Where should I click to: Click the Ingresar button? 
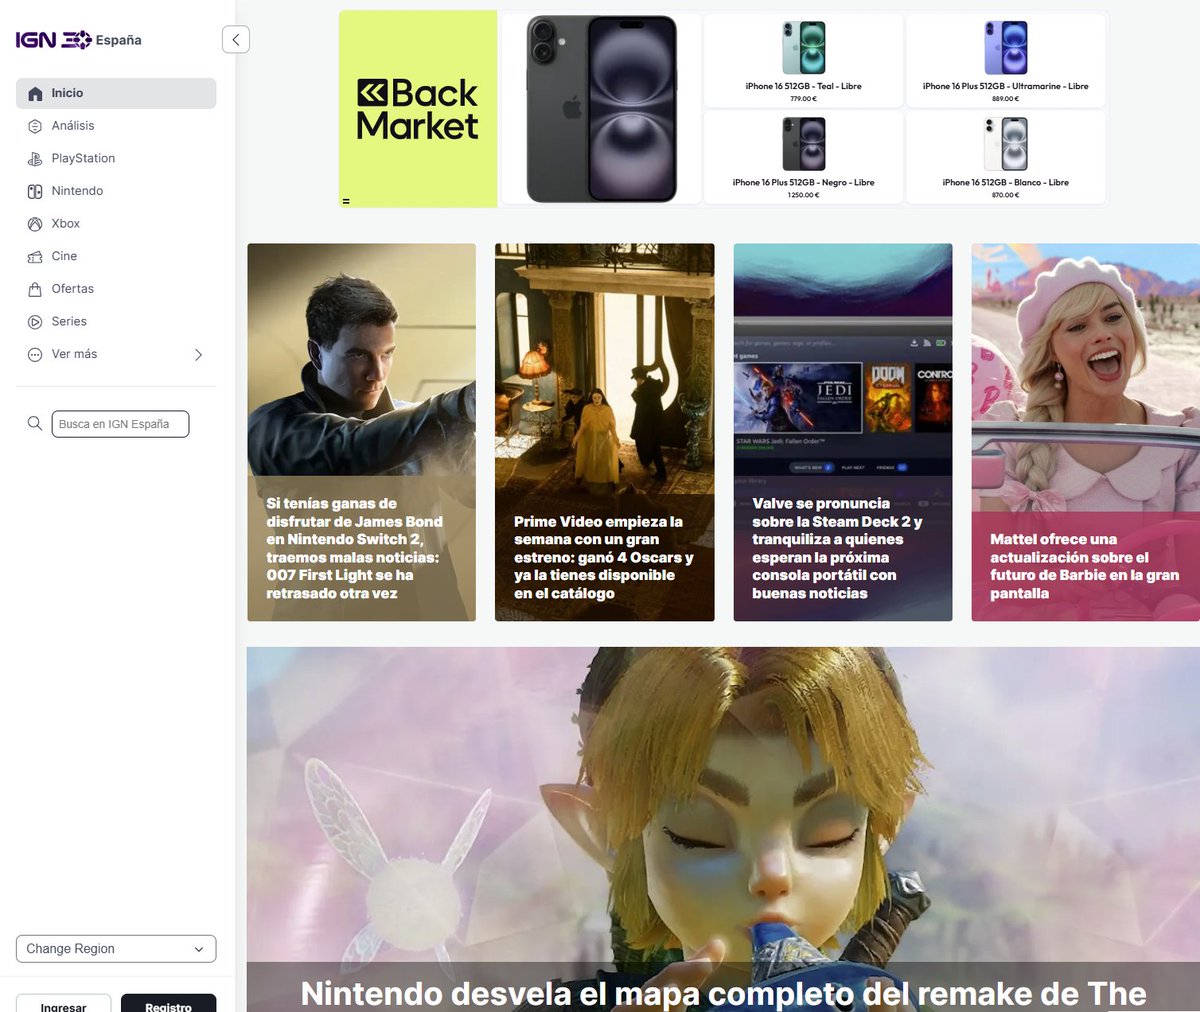click(x=63, y=1004)
